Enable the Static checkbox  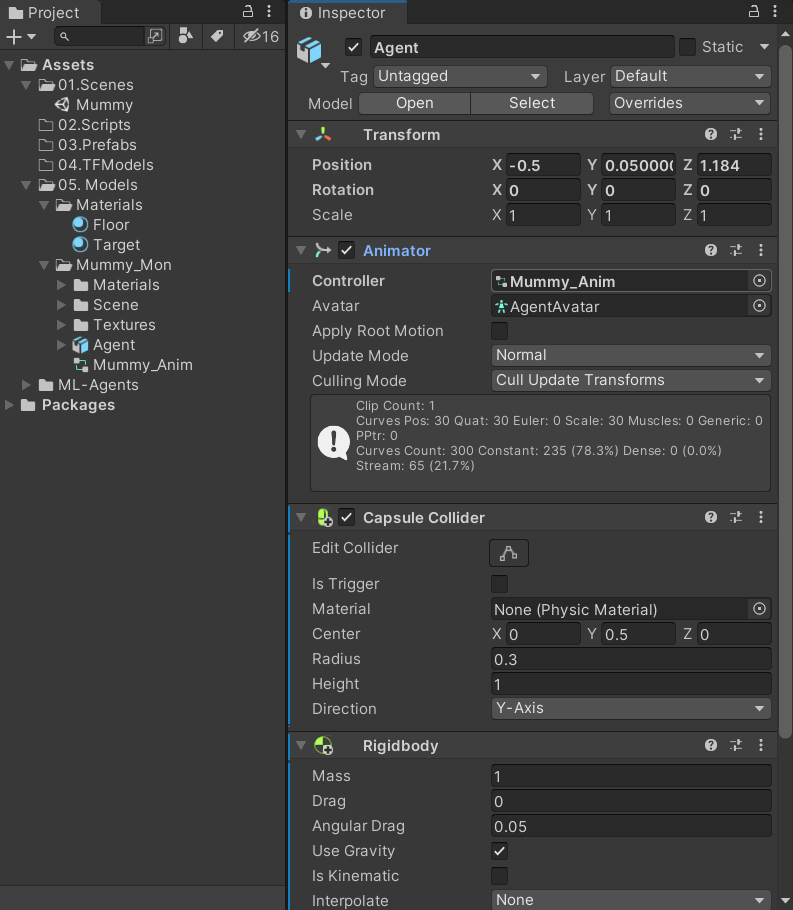tap(687, 47)
